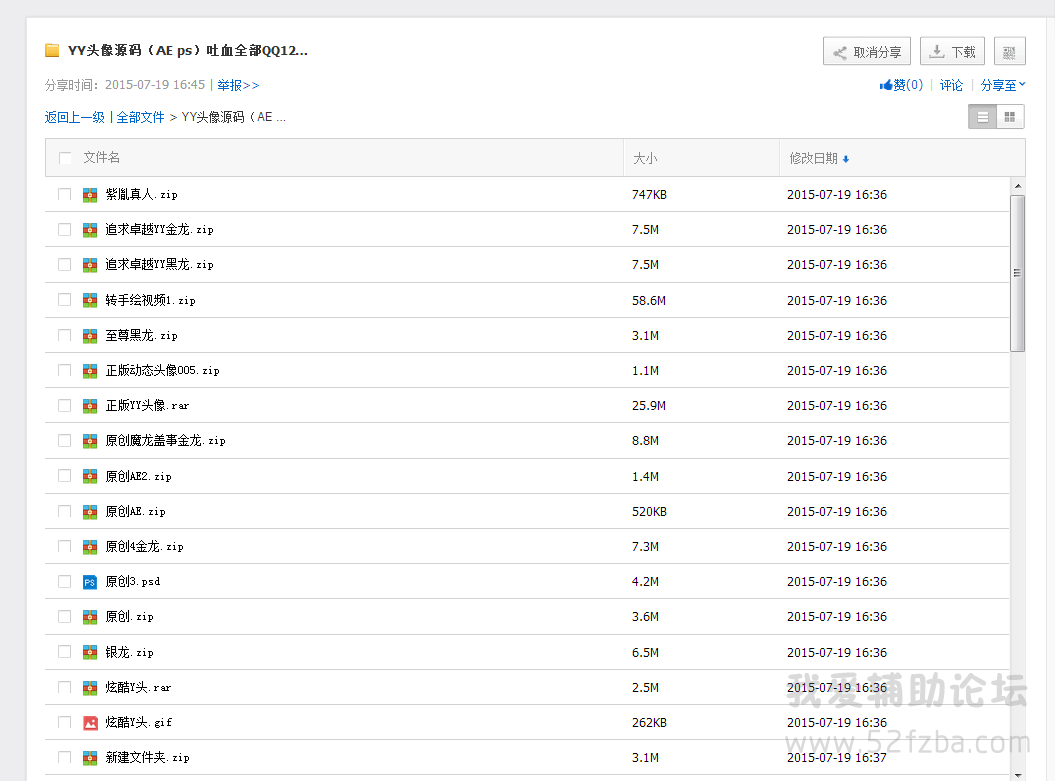The width and height of the screenshot is (1055, 781).
Task: Open the file 至尊黑龙.zip
Action: [141, 336]
